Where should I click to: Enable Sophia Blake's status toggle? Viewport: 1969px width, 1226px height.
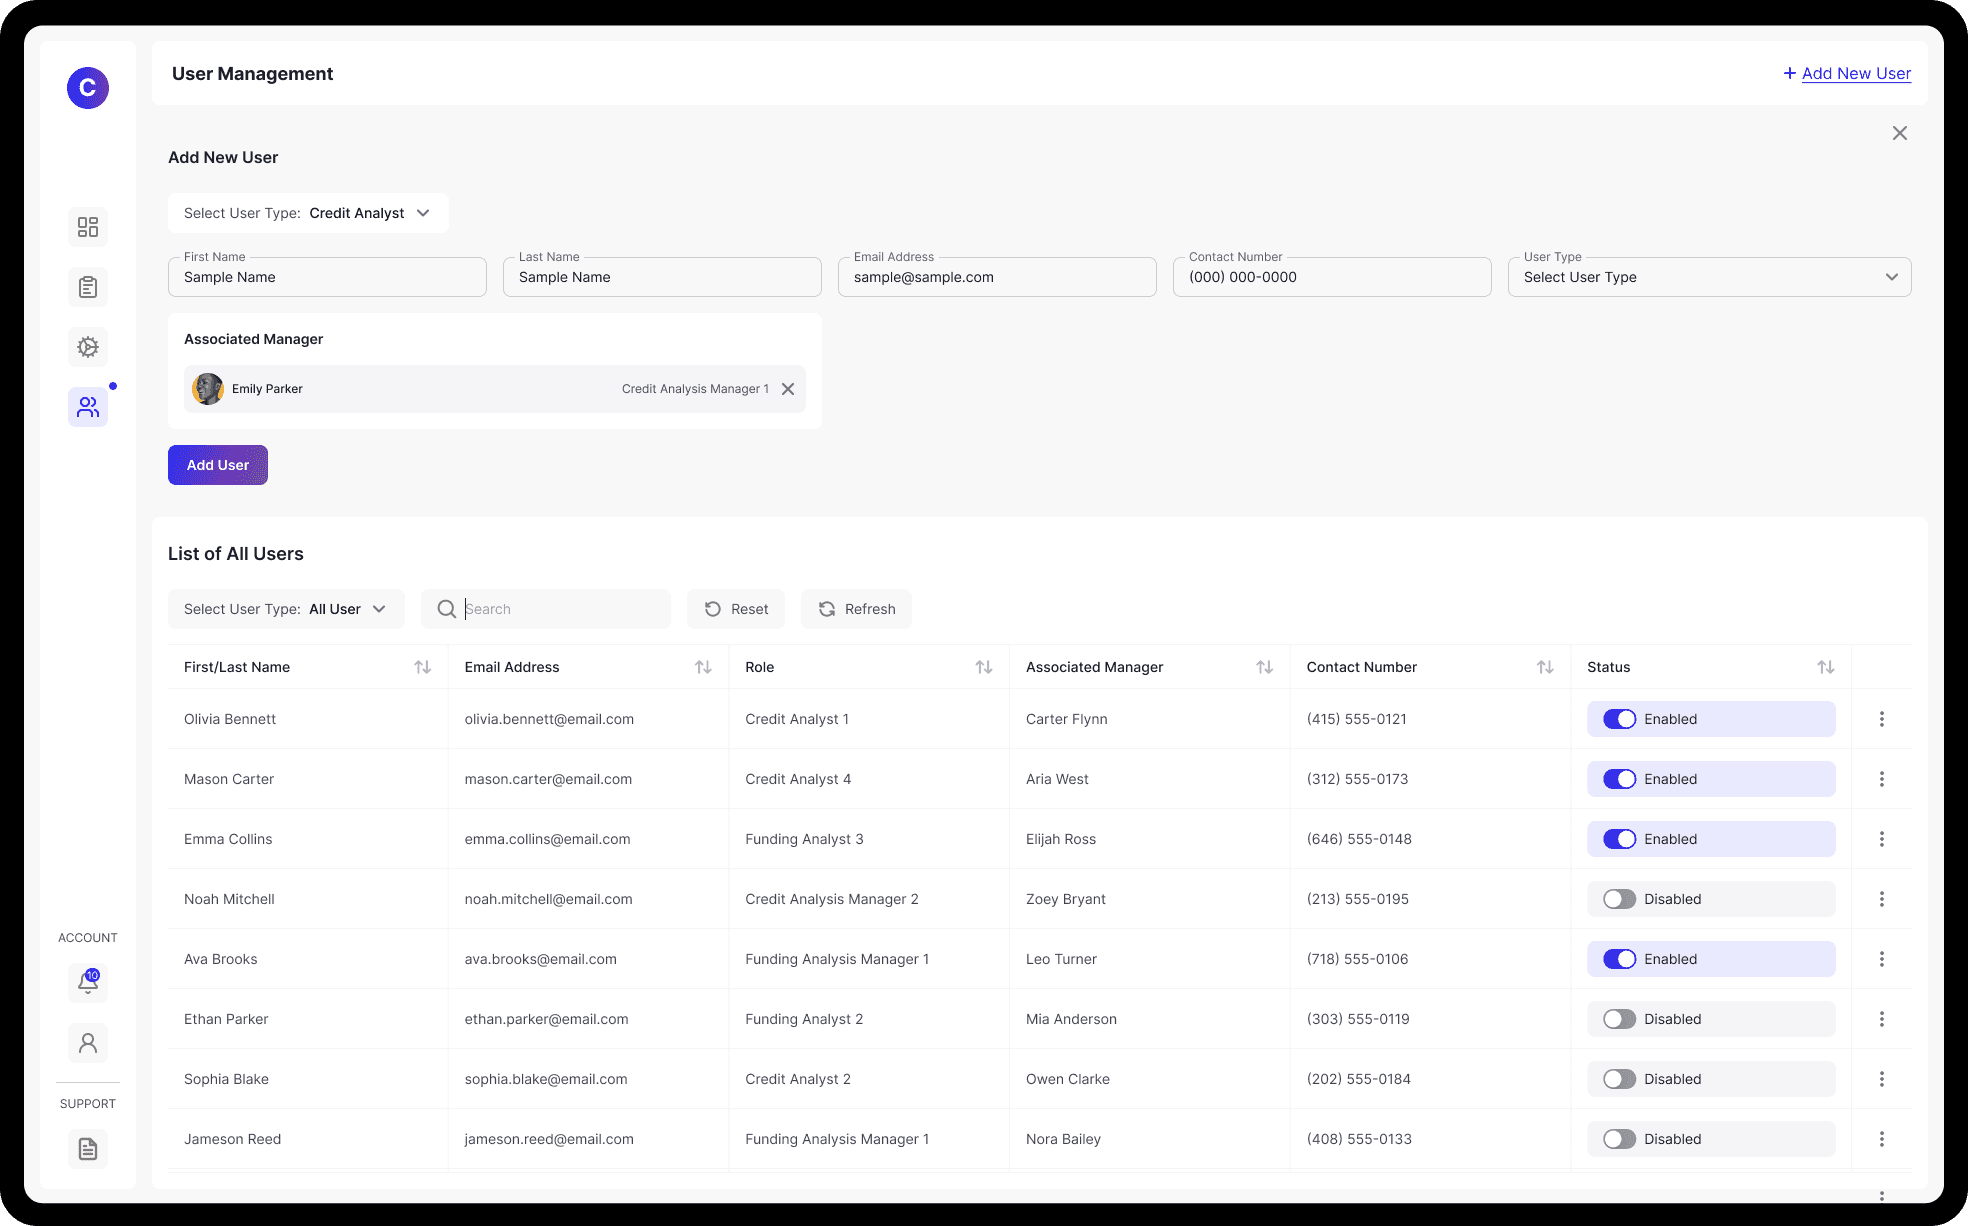click(1619, 1079)
